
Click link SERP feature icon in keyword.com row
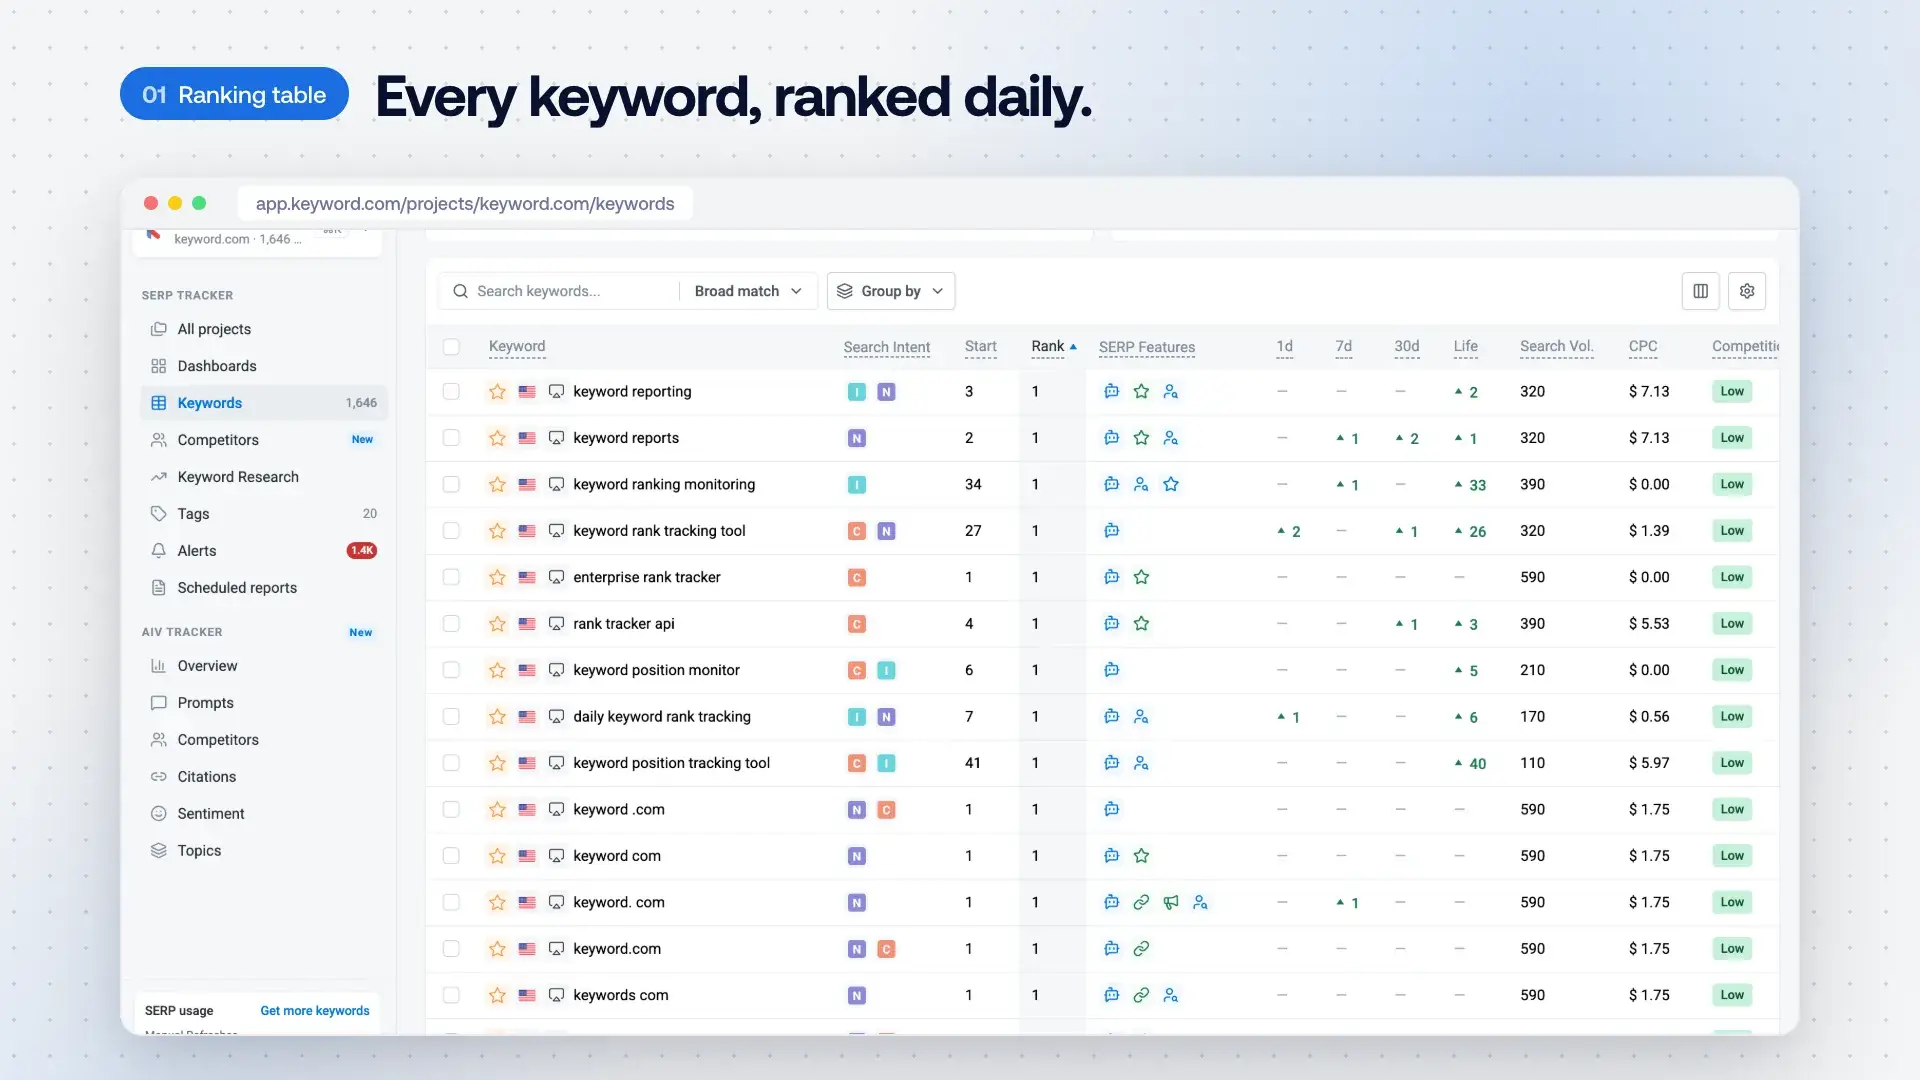pyautogui.click(x=1141, y=949)
